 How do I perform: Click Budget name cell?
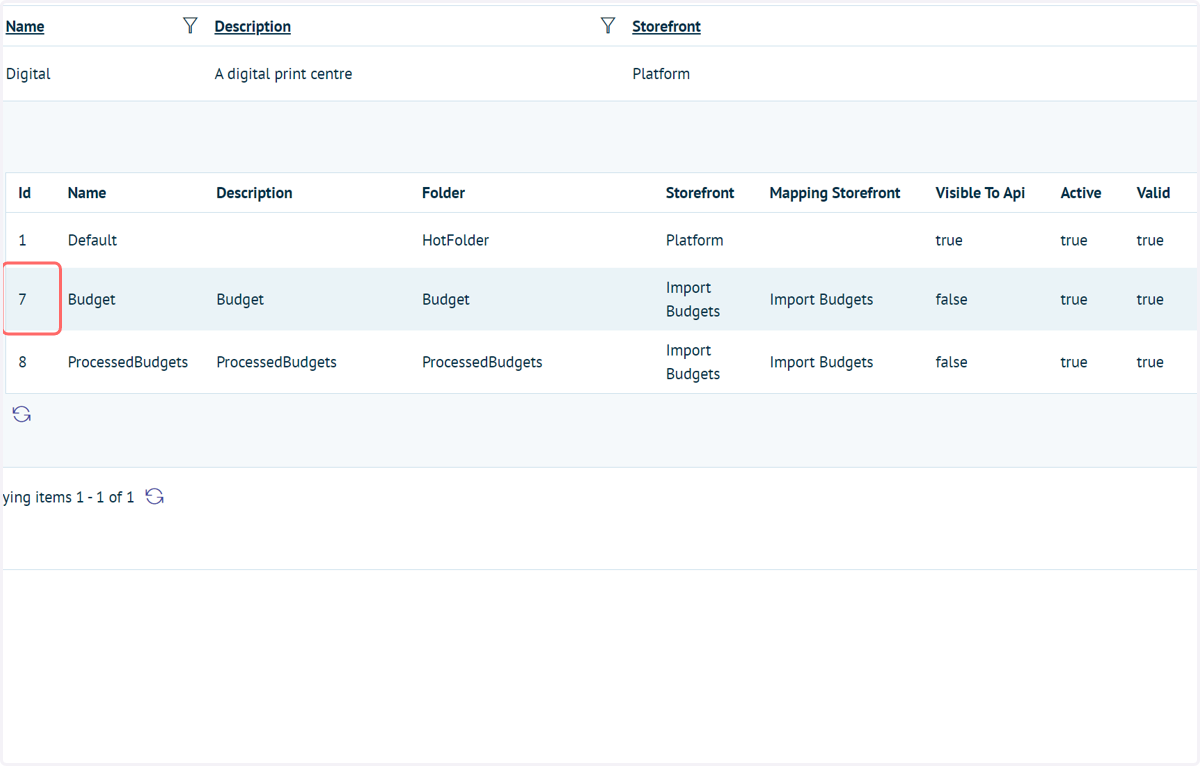tap(91, 299)
